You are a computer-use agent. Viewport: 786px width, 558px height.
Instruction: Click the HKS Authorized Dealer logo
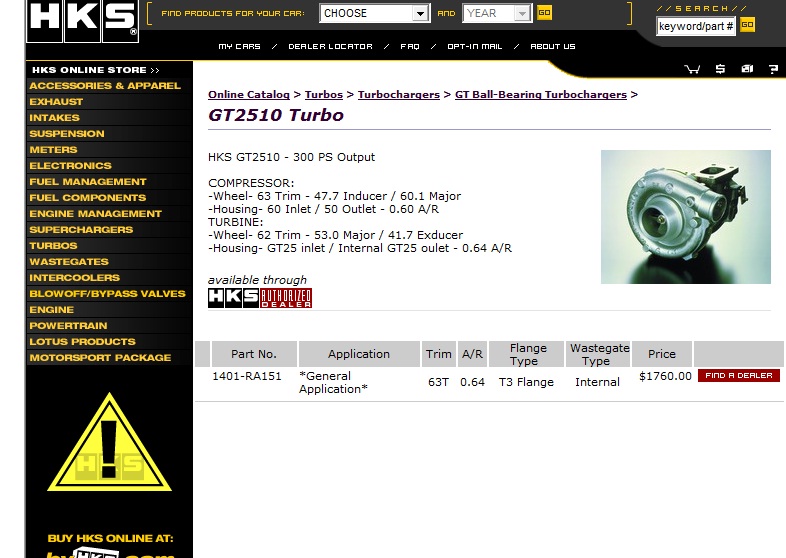[x=260, y=298]
